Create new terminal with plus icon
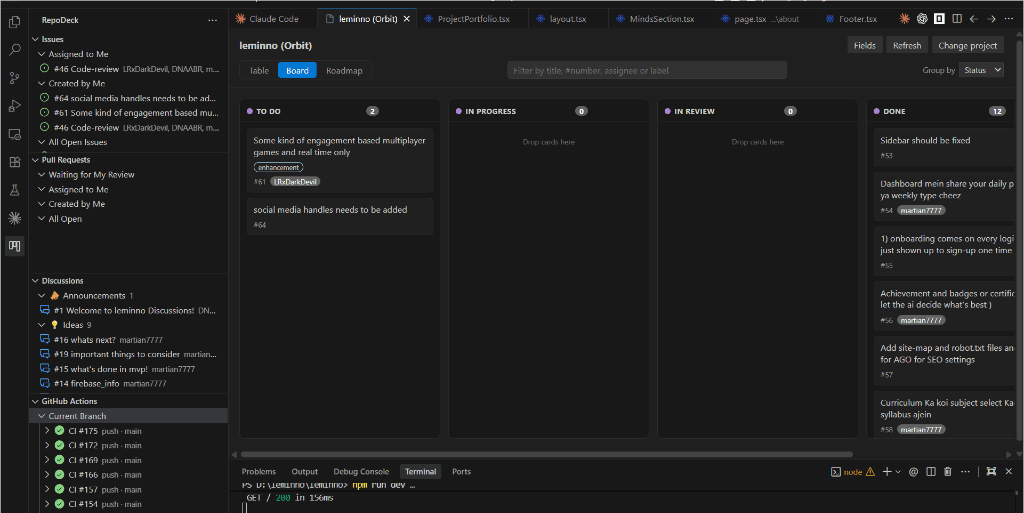1024x513 pixels. tap(887, 472)
